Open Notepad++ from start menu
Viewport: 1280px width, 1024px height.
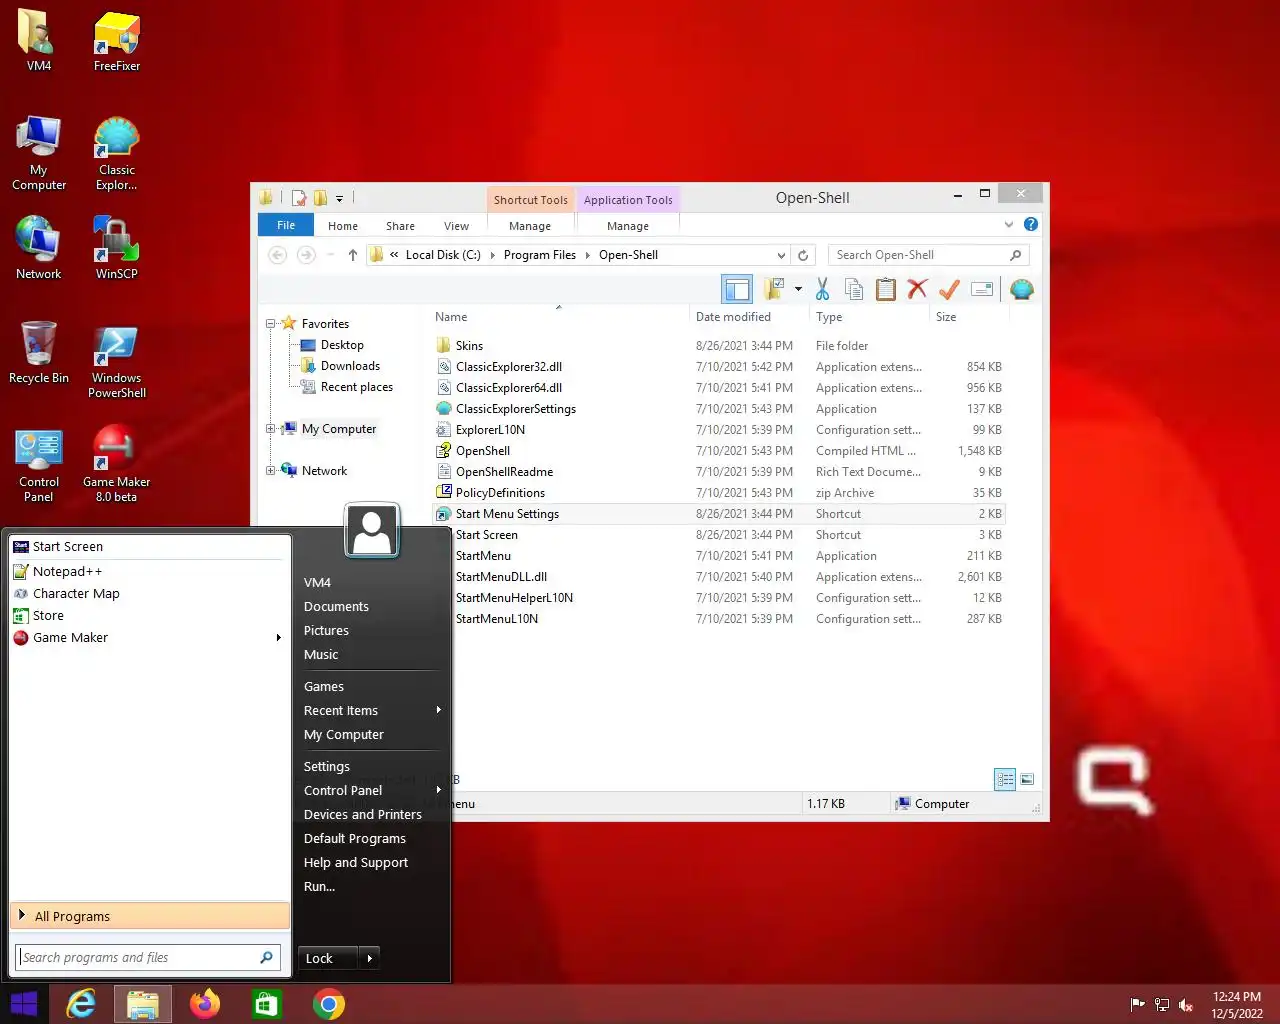[x=150, y=572]
